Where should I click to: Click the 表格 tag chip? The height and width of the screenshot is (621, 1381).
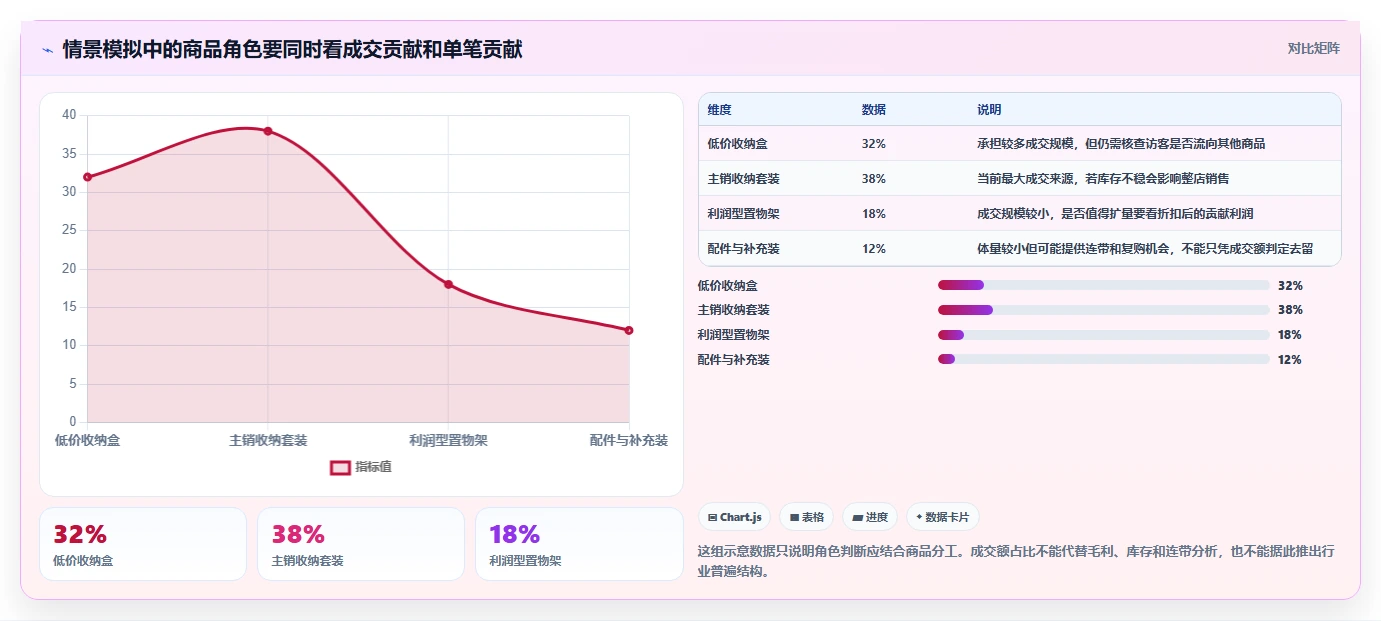[x=807, y=517]
